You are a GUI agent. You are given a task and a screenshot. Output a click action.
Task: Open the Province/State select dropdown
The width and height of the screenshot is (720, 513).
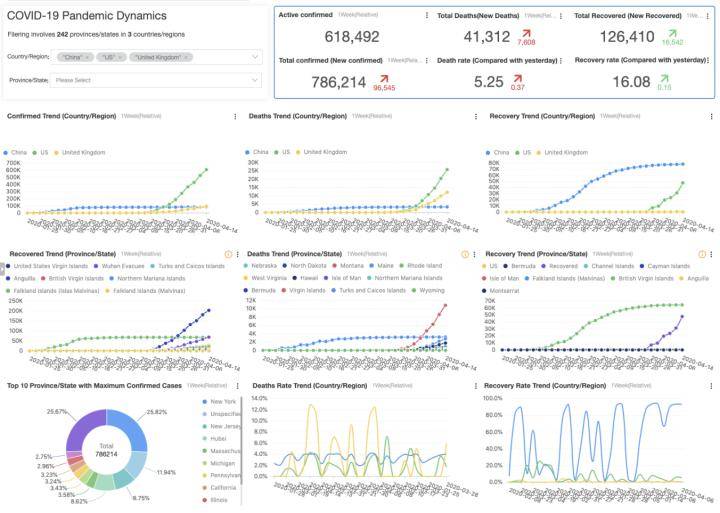pyautogui.click(x=155, y=79)
